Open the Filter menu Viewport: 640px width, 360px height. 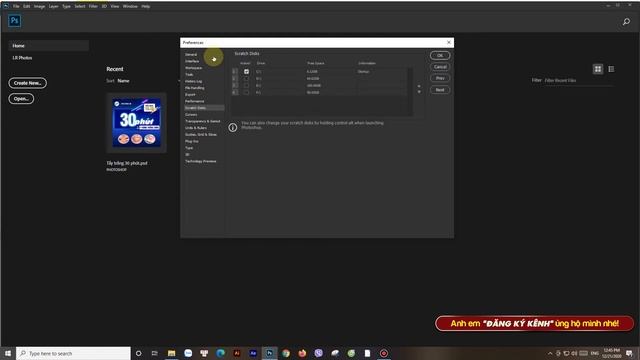93,6
